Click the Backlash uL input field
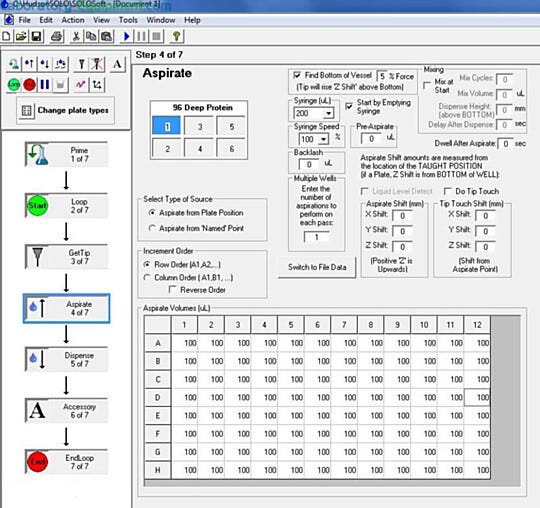 coord(309,164)
